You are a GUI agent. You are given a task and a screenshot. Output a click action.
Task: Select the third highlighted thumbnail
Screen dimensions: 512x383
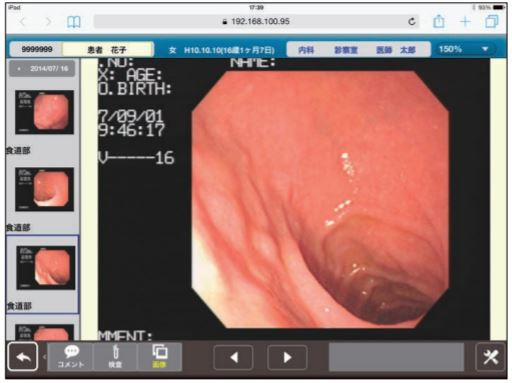click(x=46, y=267)
